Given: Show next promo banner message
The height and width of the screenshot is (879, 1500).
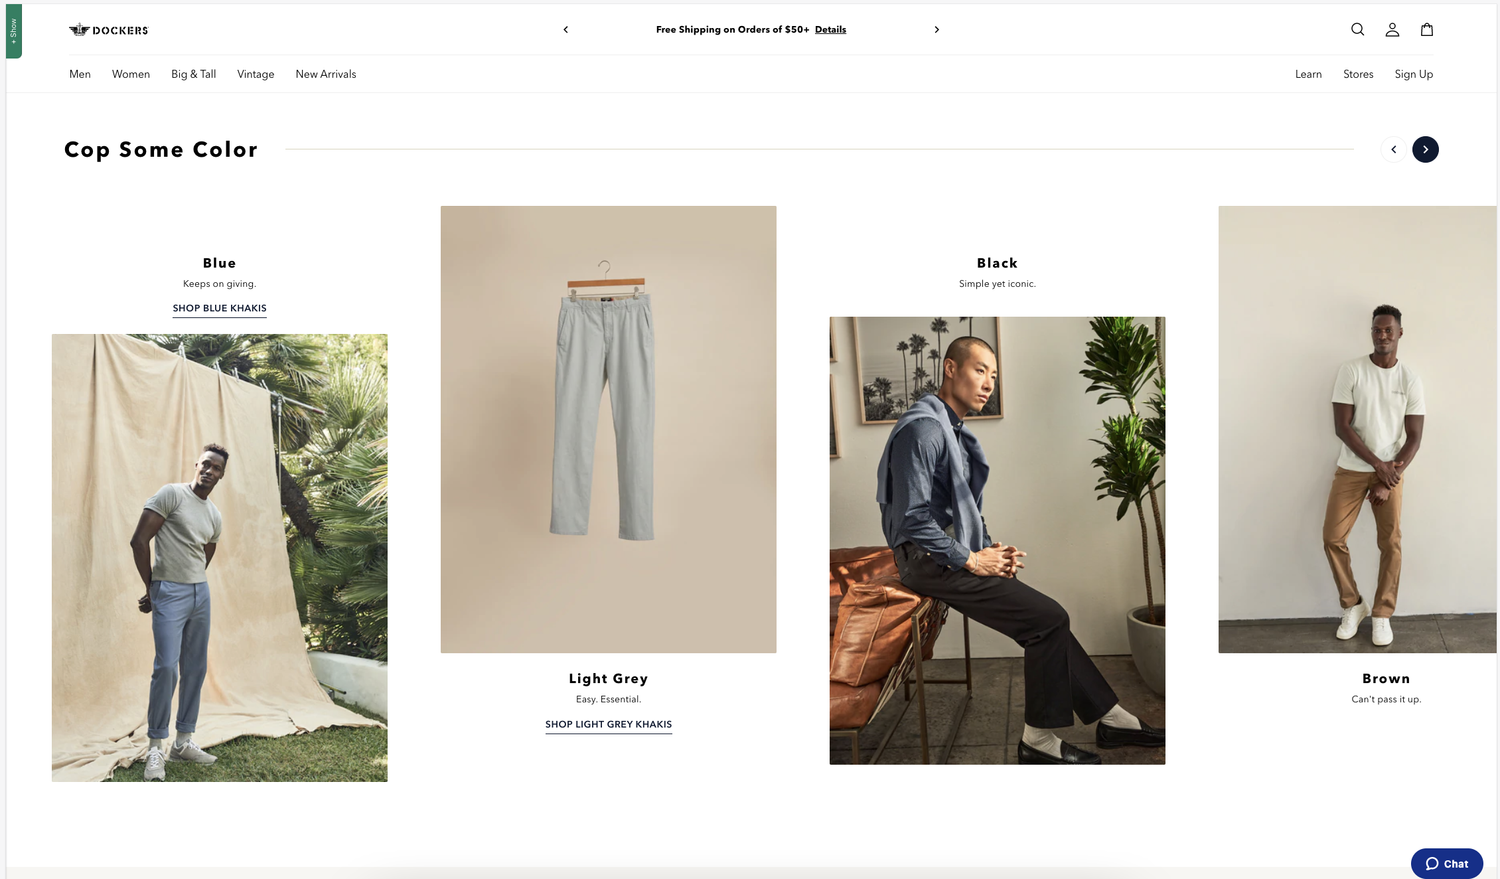Looking at the screenshot, I should (936, 30).
